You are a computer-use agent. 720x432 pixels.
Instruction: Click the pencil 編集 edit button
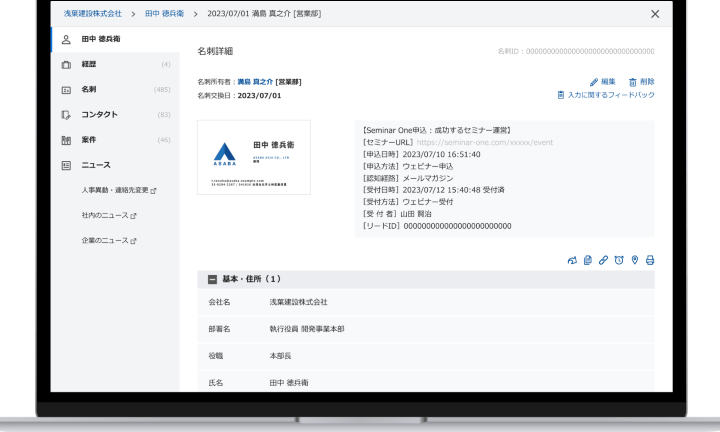pos(603,81)
